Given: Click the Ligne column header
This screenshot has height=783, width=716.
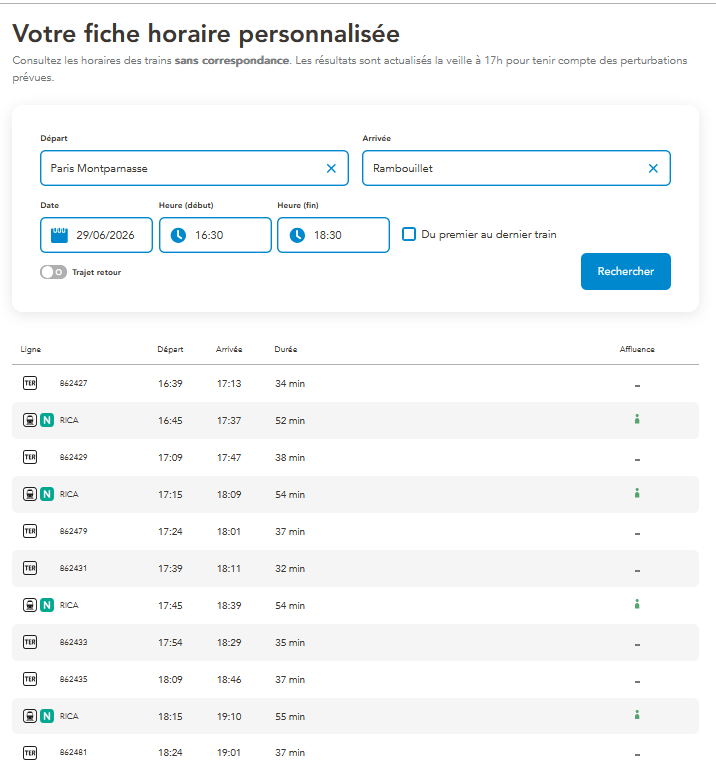Looking at the screenshot, I should tap(30, 349).
